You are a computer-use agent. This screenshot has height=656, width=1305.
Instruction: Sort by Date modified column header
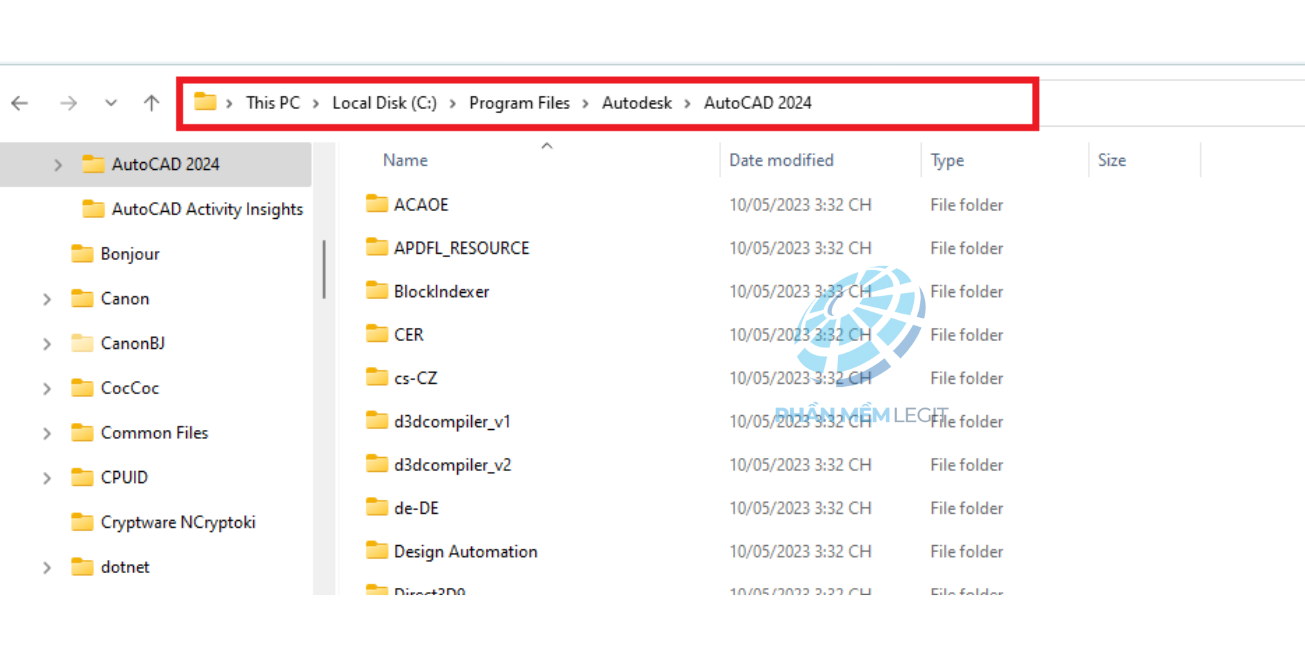click(x=781, y=160)
